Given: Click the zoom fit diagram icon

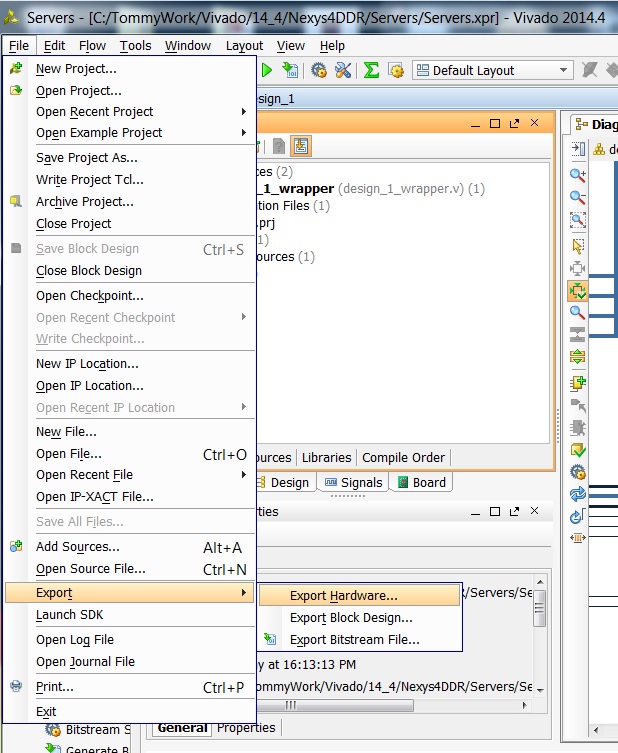Looking at the screenshot, I should click(578, 220).
